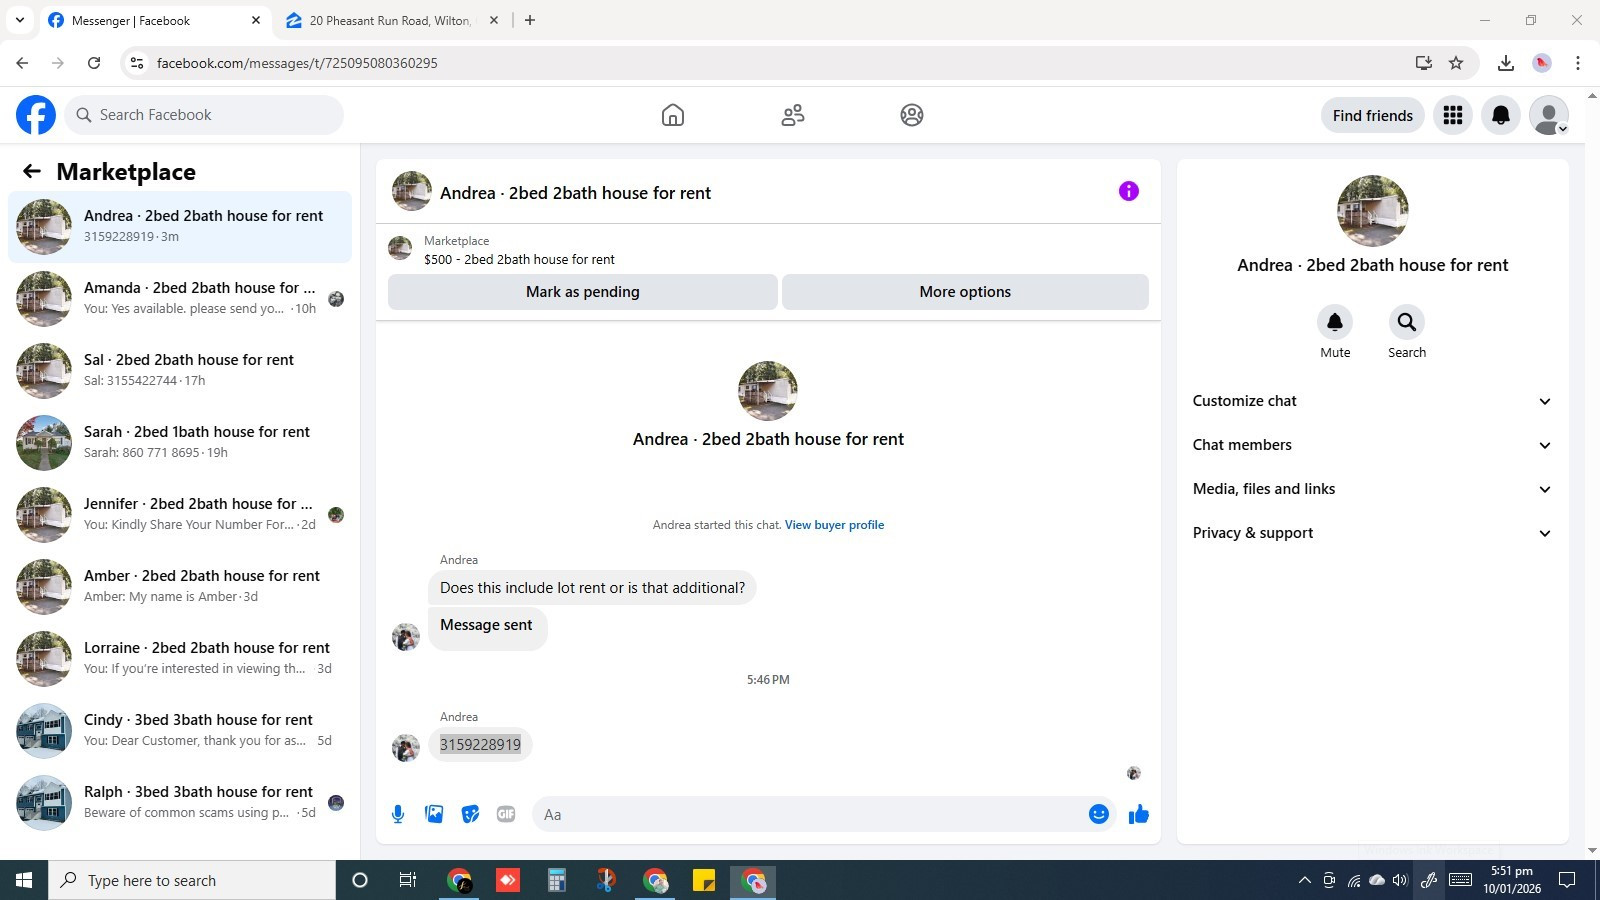Image resolution: width=1600 pixels, height=900 pixels.
Task: Open the Facebook menu grid icon
Action: [1453, 115]
